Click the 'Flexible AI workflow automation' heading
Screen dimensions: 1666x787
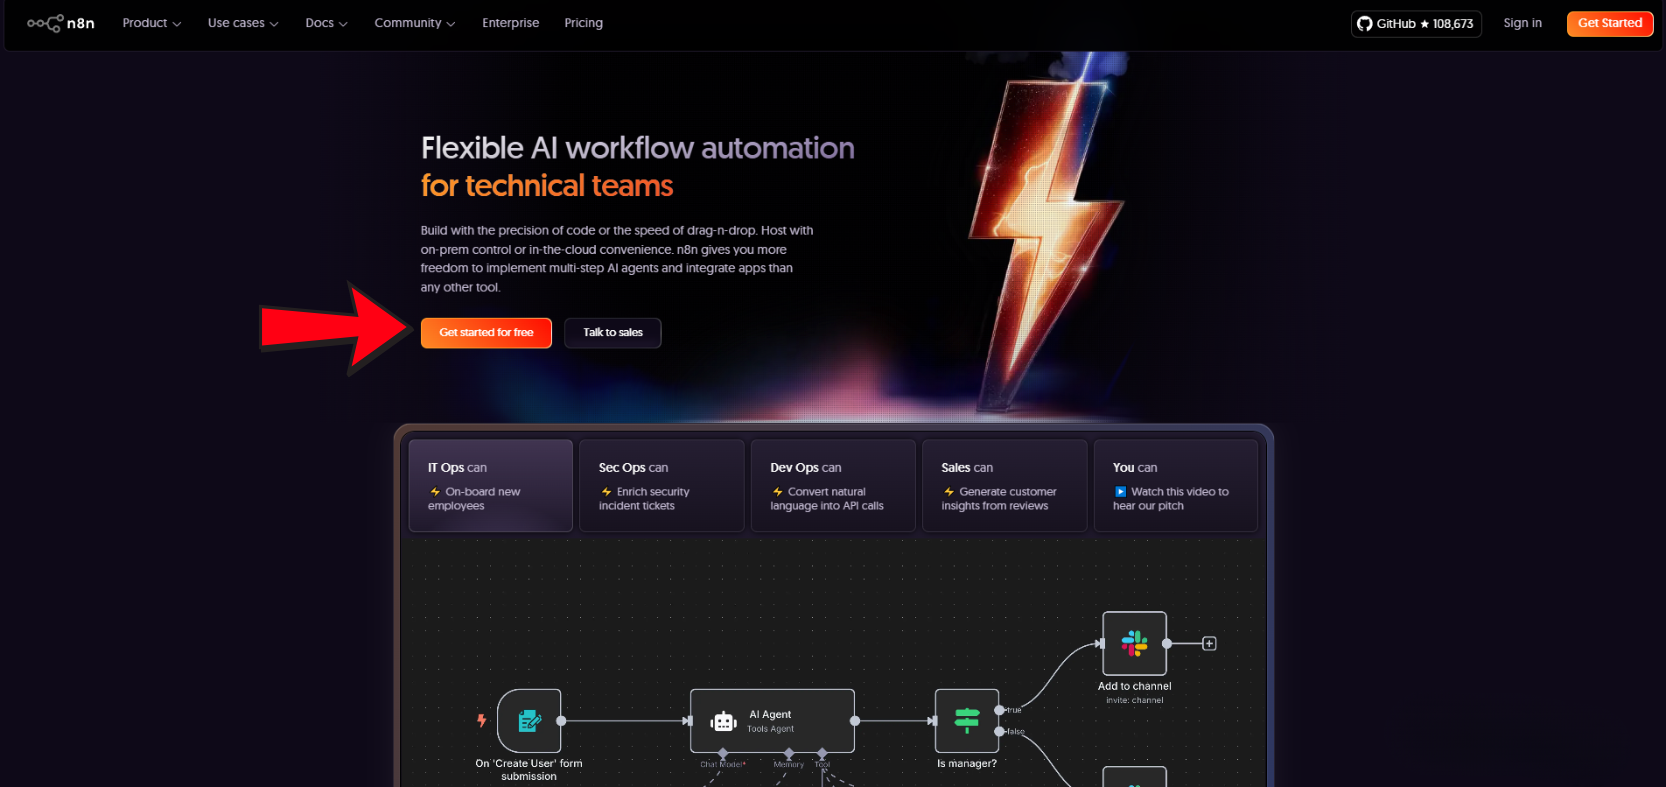pyautogui.click(x=638, y=148)
